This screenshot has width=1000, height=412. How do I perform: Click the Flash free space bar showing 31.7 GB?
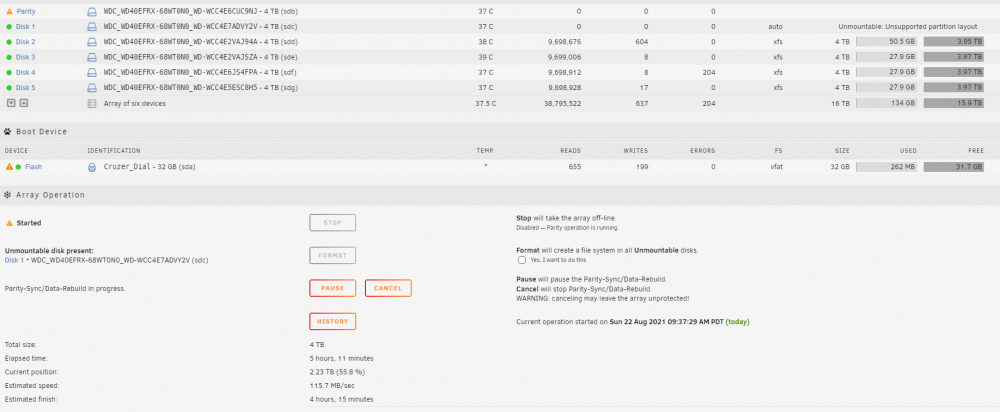tap(954, 167)
